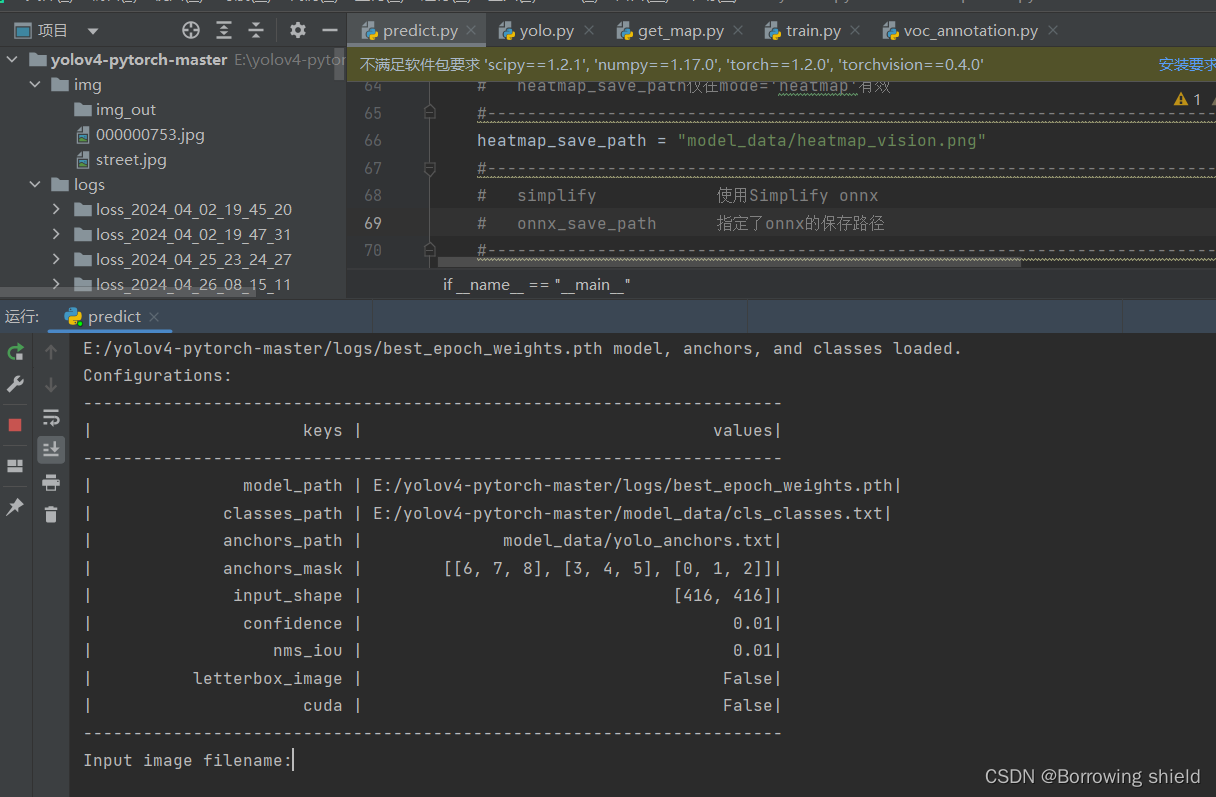1216x797 pixels.
Task: Click the fold marker at line 70
Action: click(430, 250)
